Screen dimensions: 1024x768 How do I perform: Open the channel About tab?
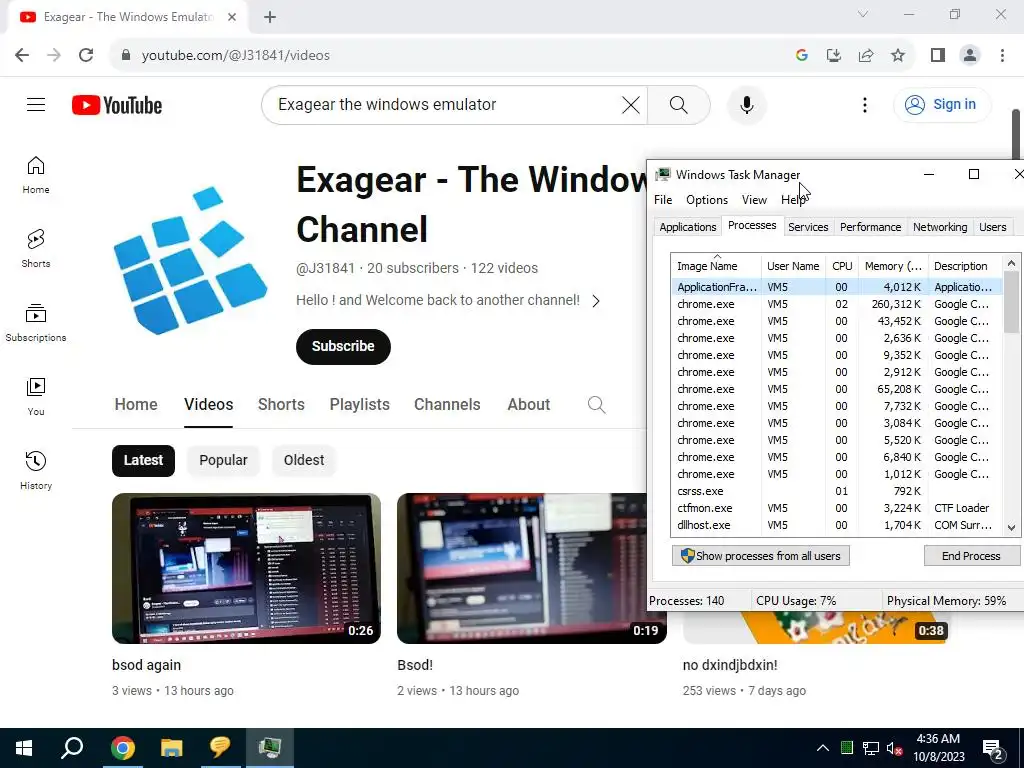(528, 405)
